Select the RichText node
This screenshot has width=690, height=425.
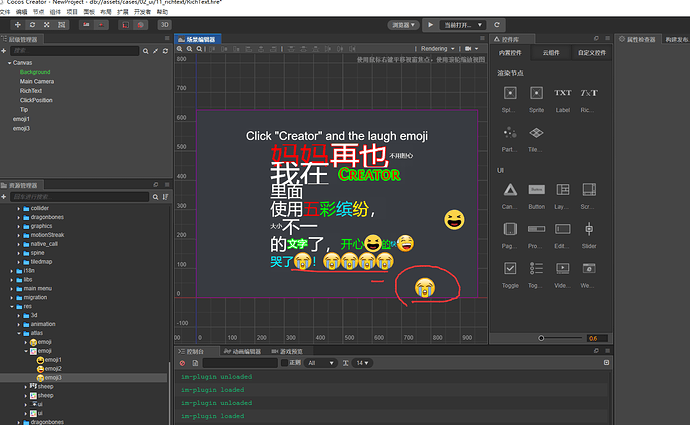[x=31, y=91]
